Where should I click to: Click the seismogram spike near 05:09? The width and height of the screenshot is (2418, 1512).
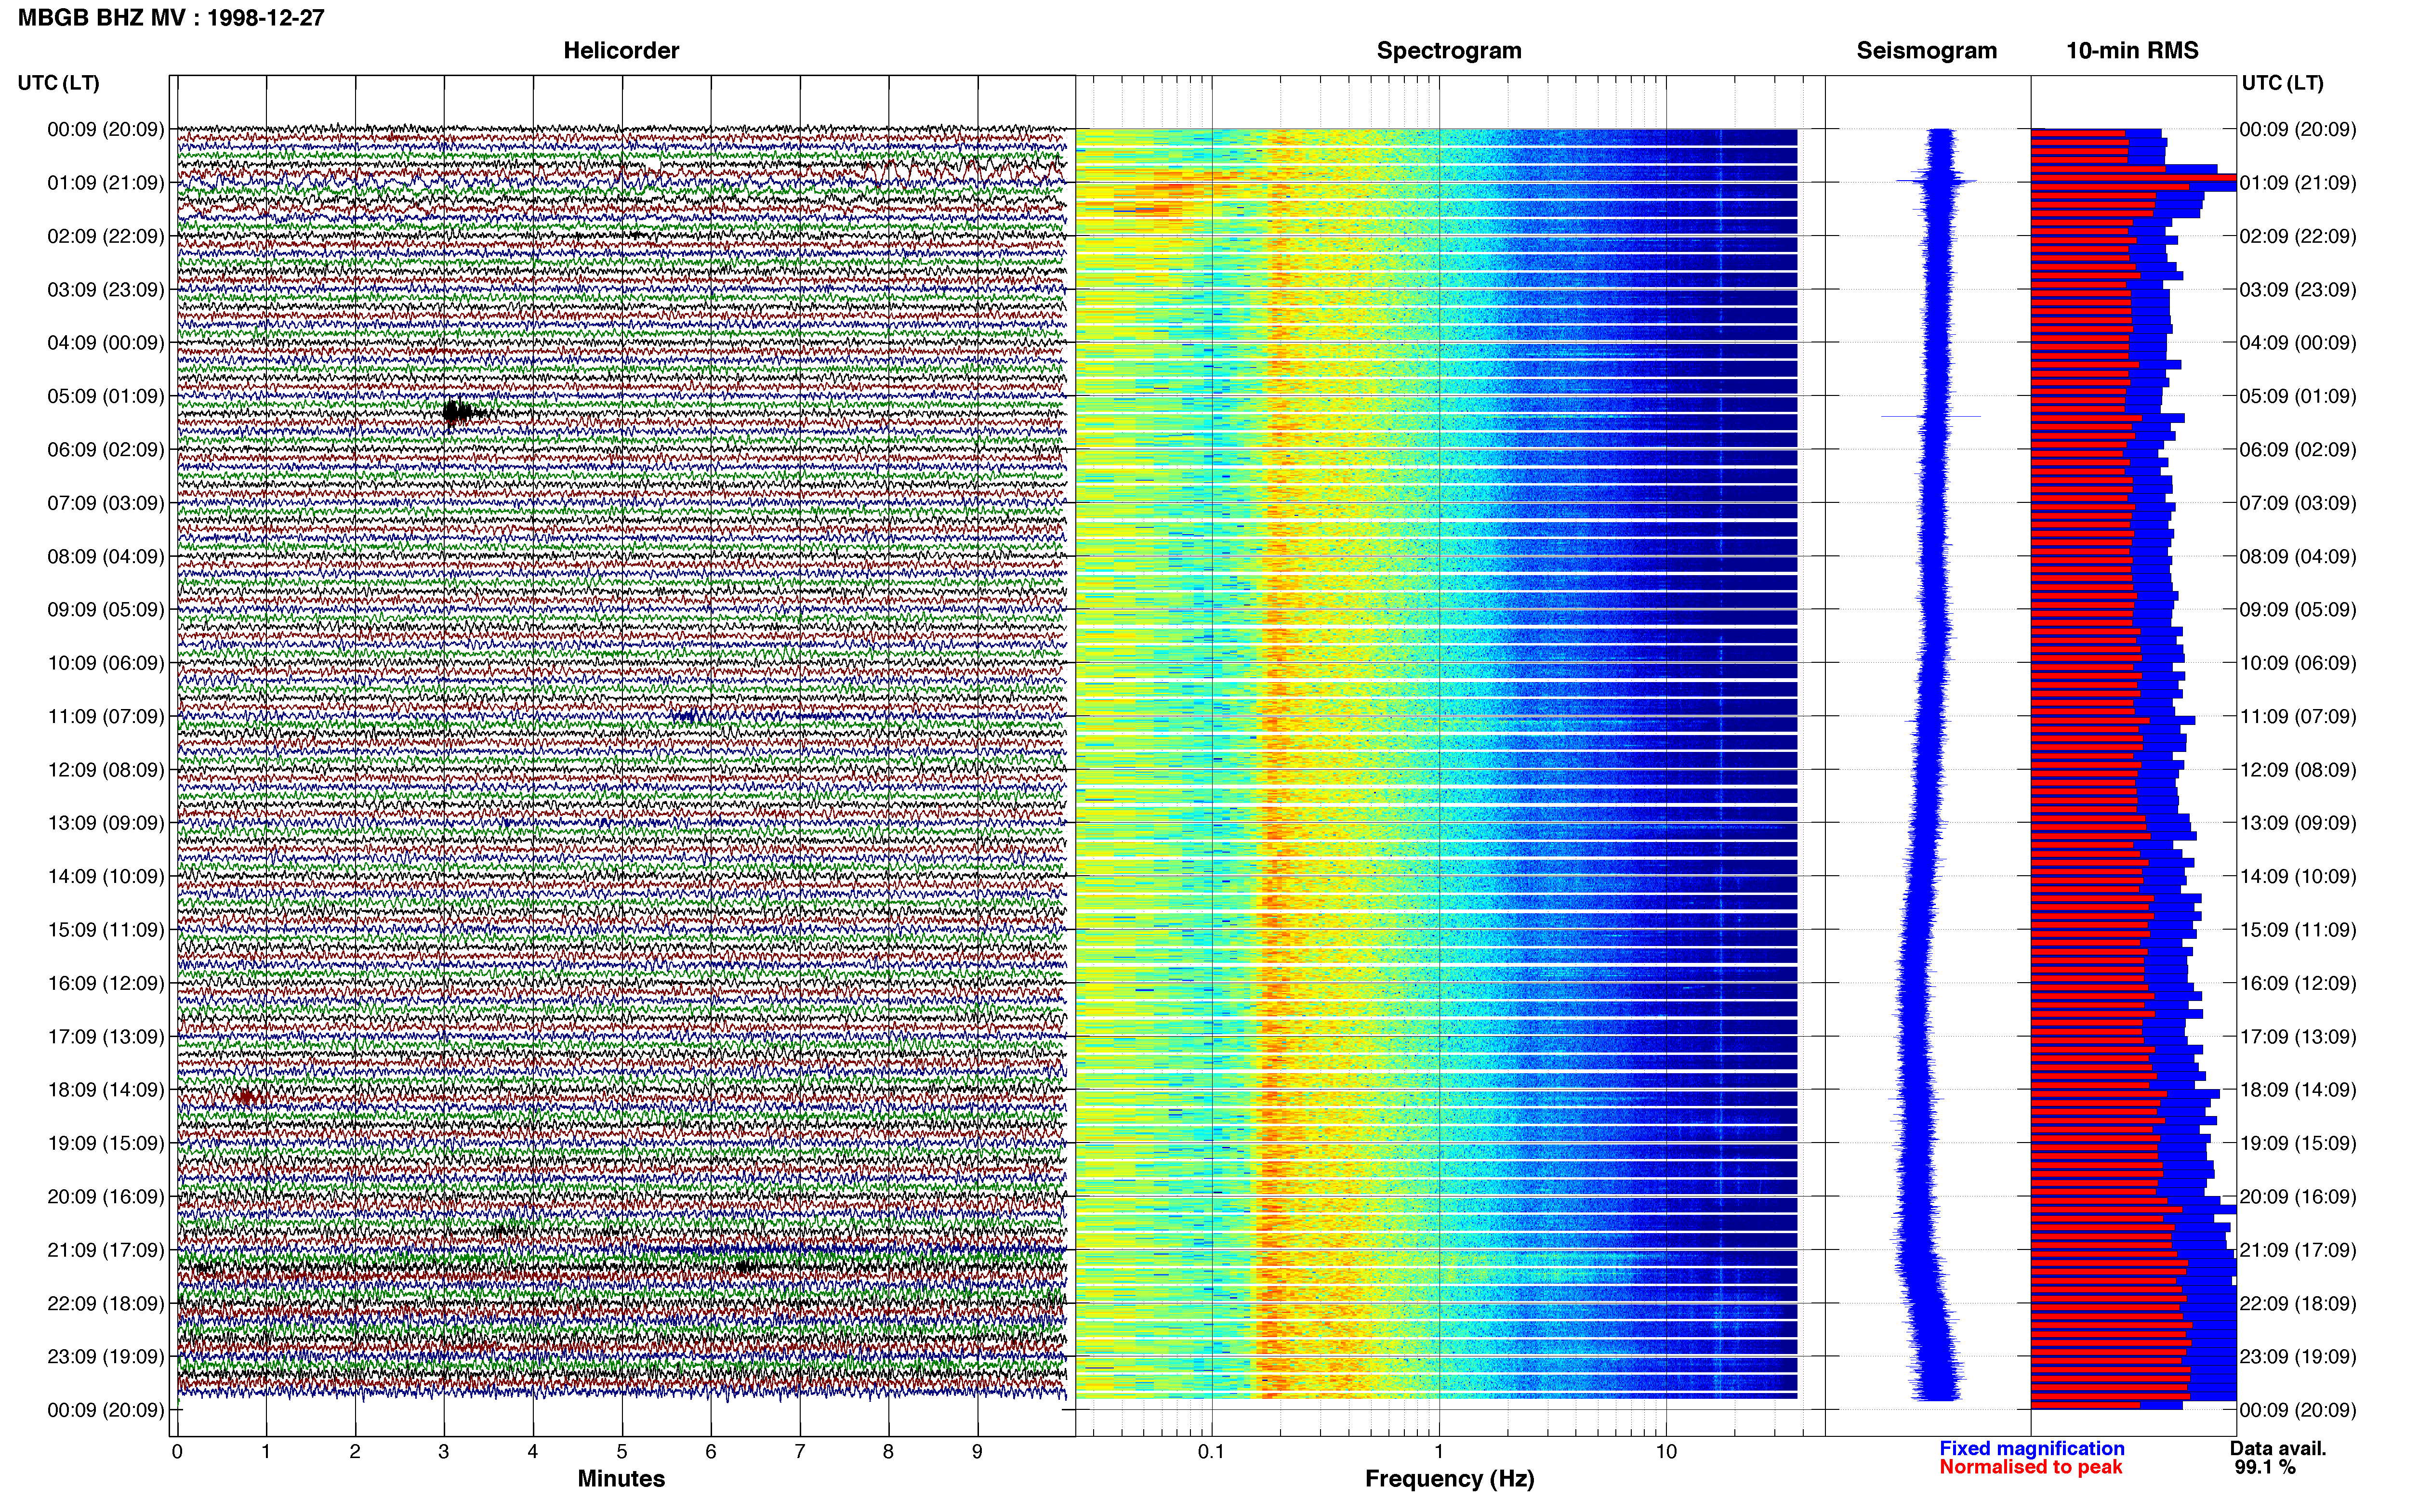1931,416
